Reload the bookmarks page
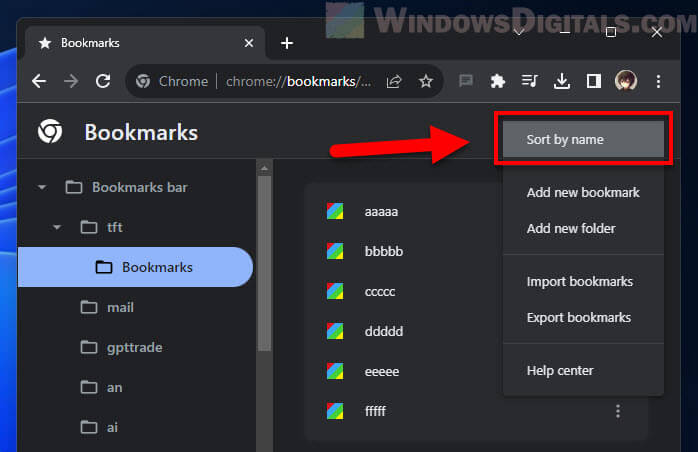The image size is (698, 452). click(x=102, y=82)
